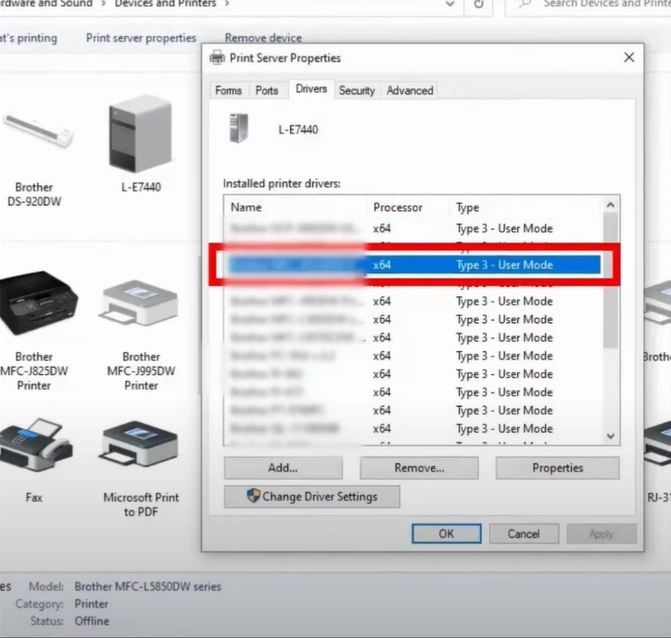Select the Microsoft Print to PDF icon
The height and width of the screenshot is (638, 671).
pyautogui.click(x=140, y=448)
